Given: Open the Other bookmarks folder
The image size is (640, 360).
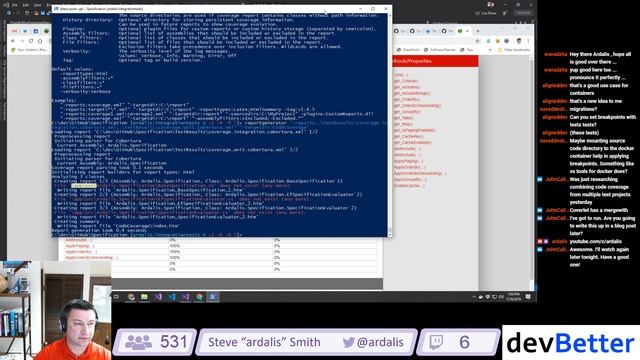Looking at the screenshot, I should (x=514, y=50).
